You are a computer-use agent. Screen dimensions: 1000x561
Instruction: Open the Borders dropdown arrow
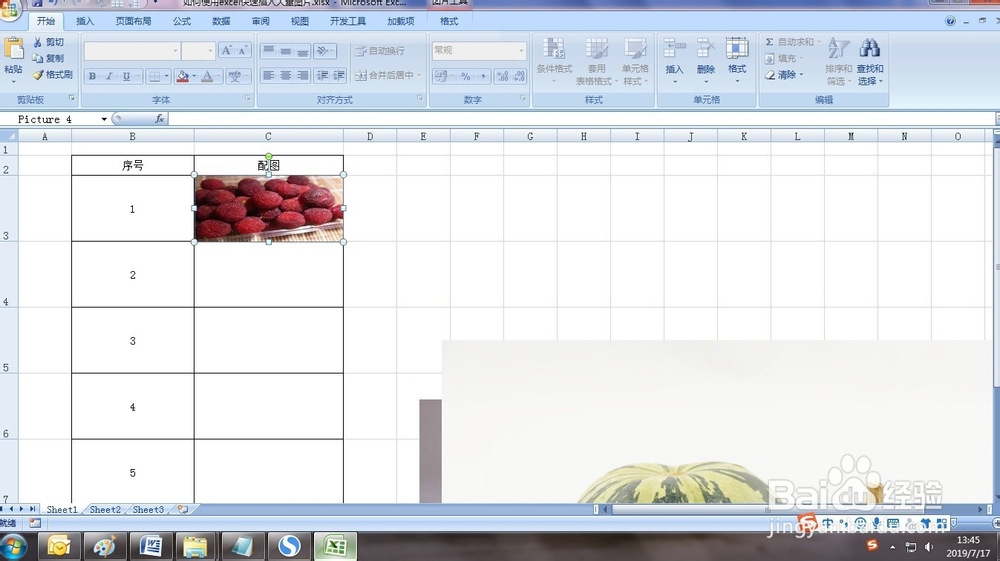(166, 76)
